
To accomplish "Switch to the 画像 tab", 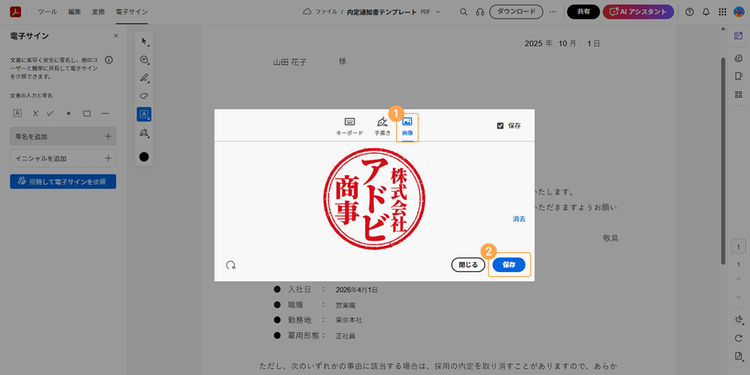I will click(407, 127).
